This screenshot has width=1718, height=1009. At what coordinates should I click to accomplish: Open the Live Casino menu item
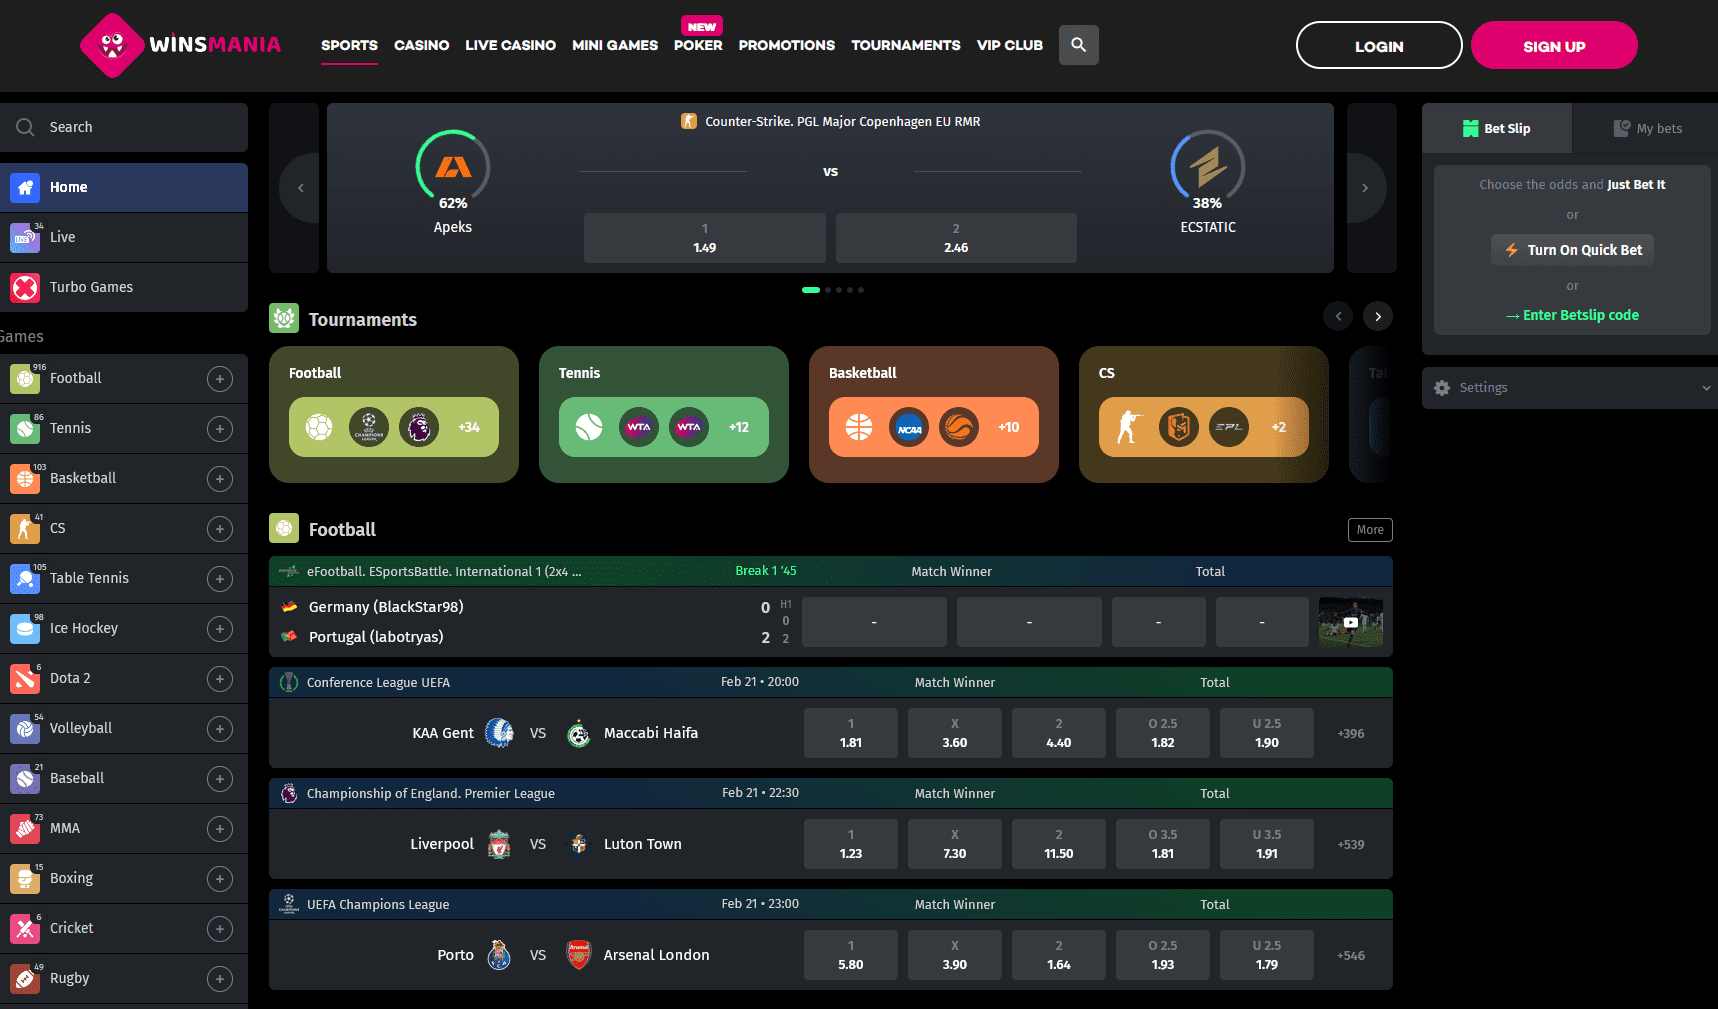(510, 46)
